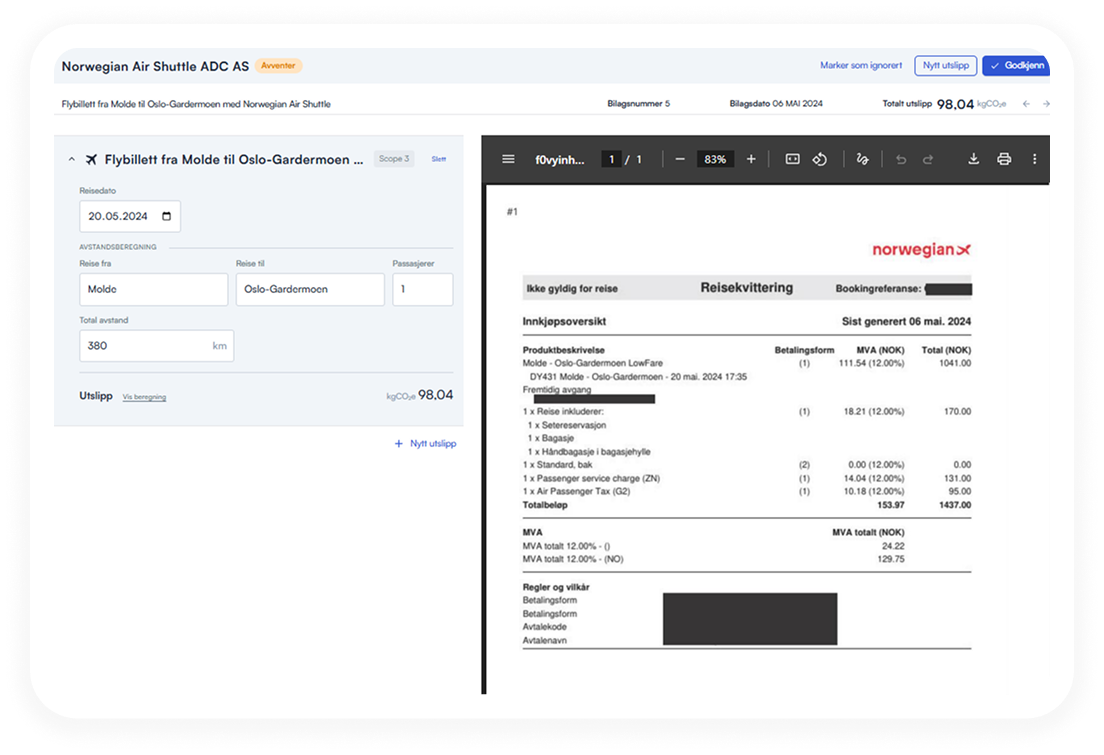Click the Norwegian Air Shuttle ADC AS title

tap(155, 66)
